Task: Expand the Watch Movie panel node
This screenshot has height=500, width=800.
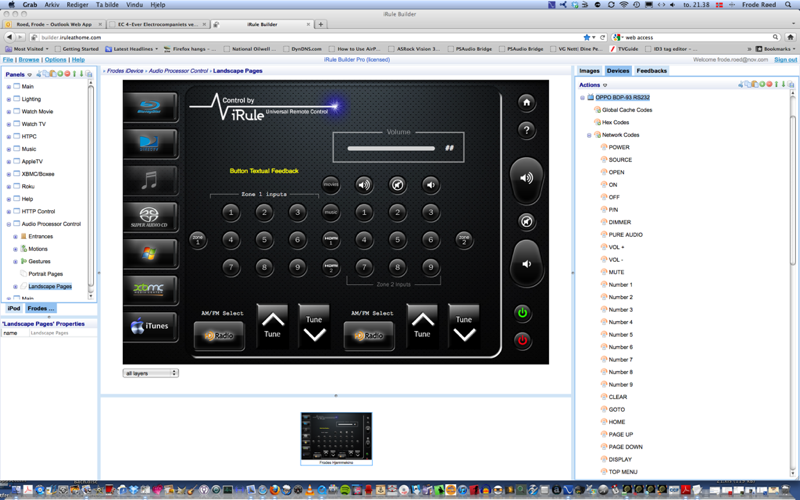Action: [x=9, y=112]
